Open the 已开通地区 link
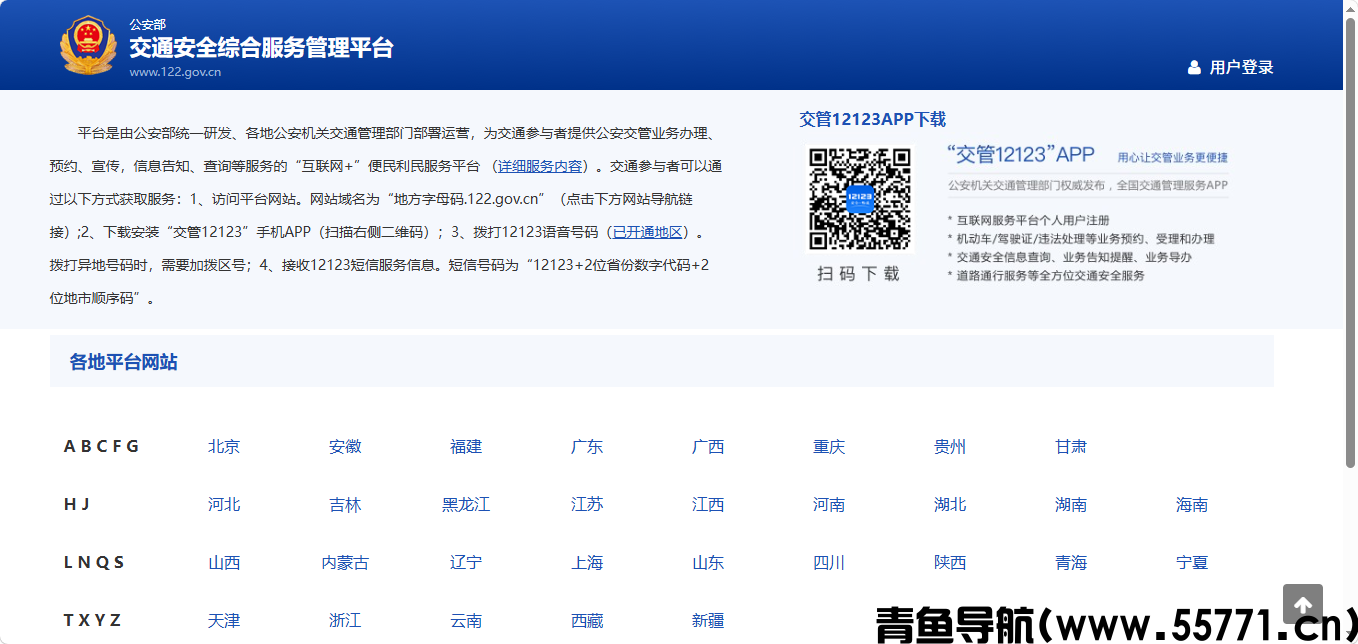The image size is (1358, 644). pos(647,232)
